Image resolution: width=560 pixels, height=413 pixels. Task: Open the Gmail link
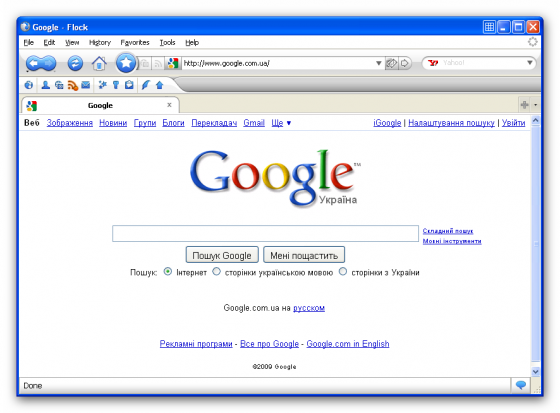(x=254, y=123)
